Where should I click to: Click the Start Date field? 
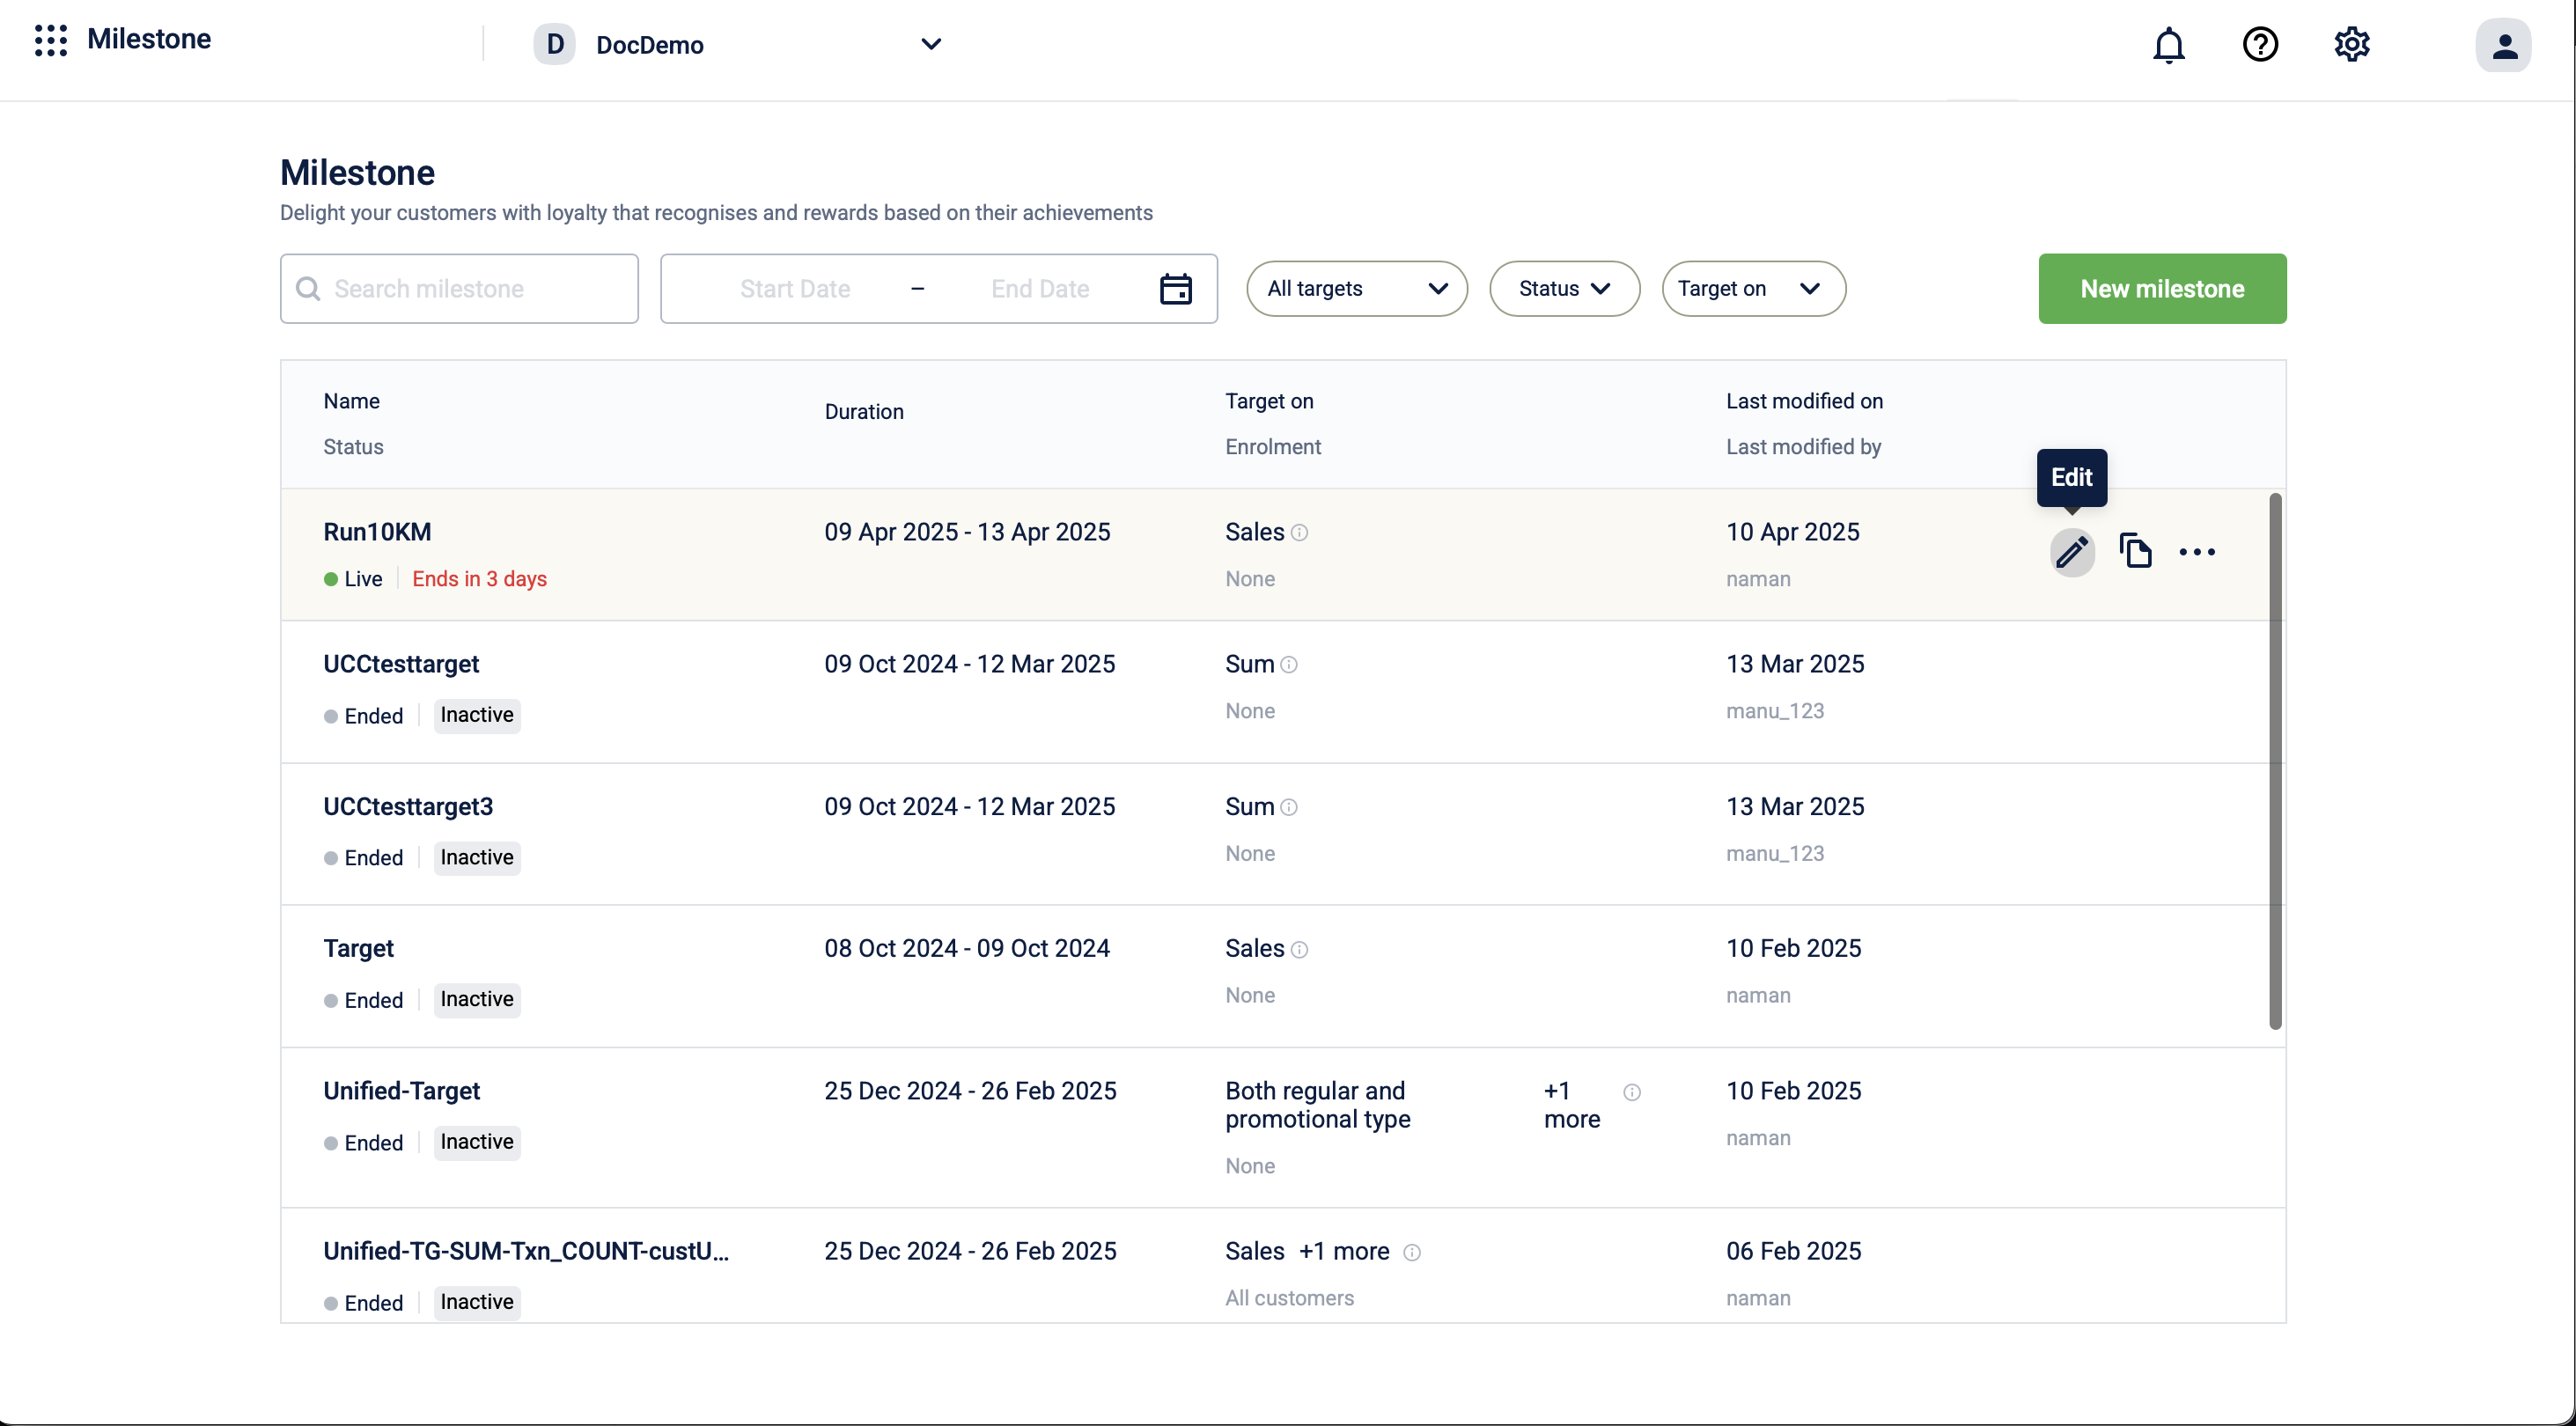coord(794,289)
